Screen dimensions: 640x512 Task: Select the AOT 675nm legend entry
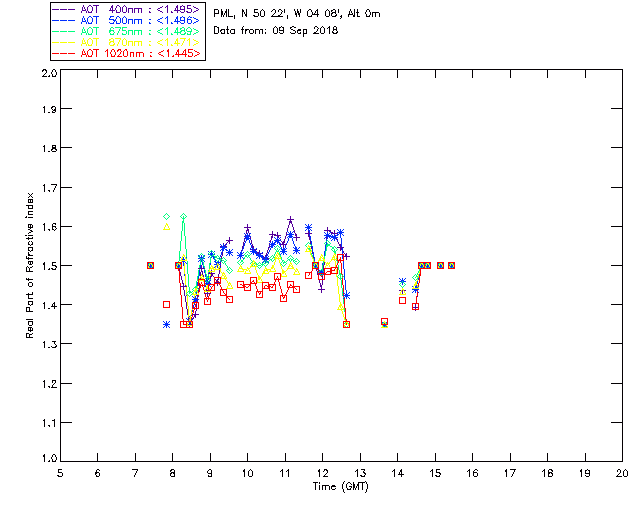[127, 31]
